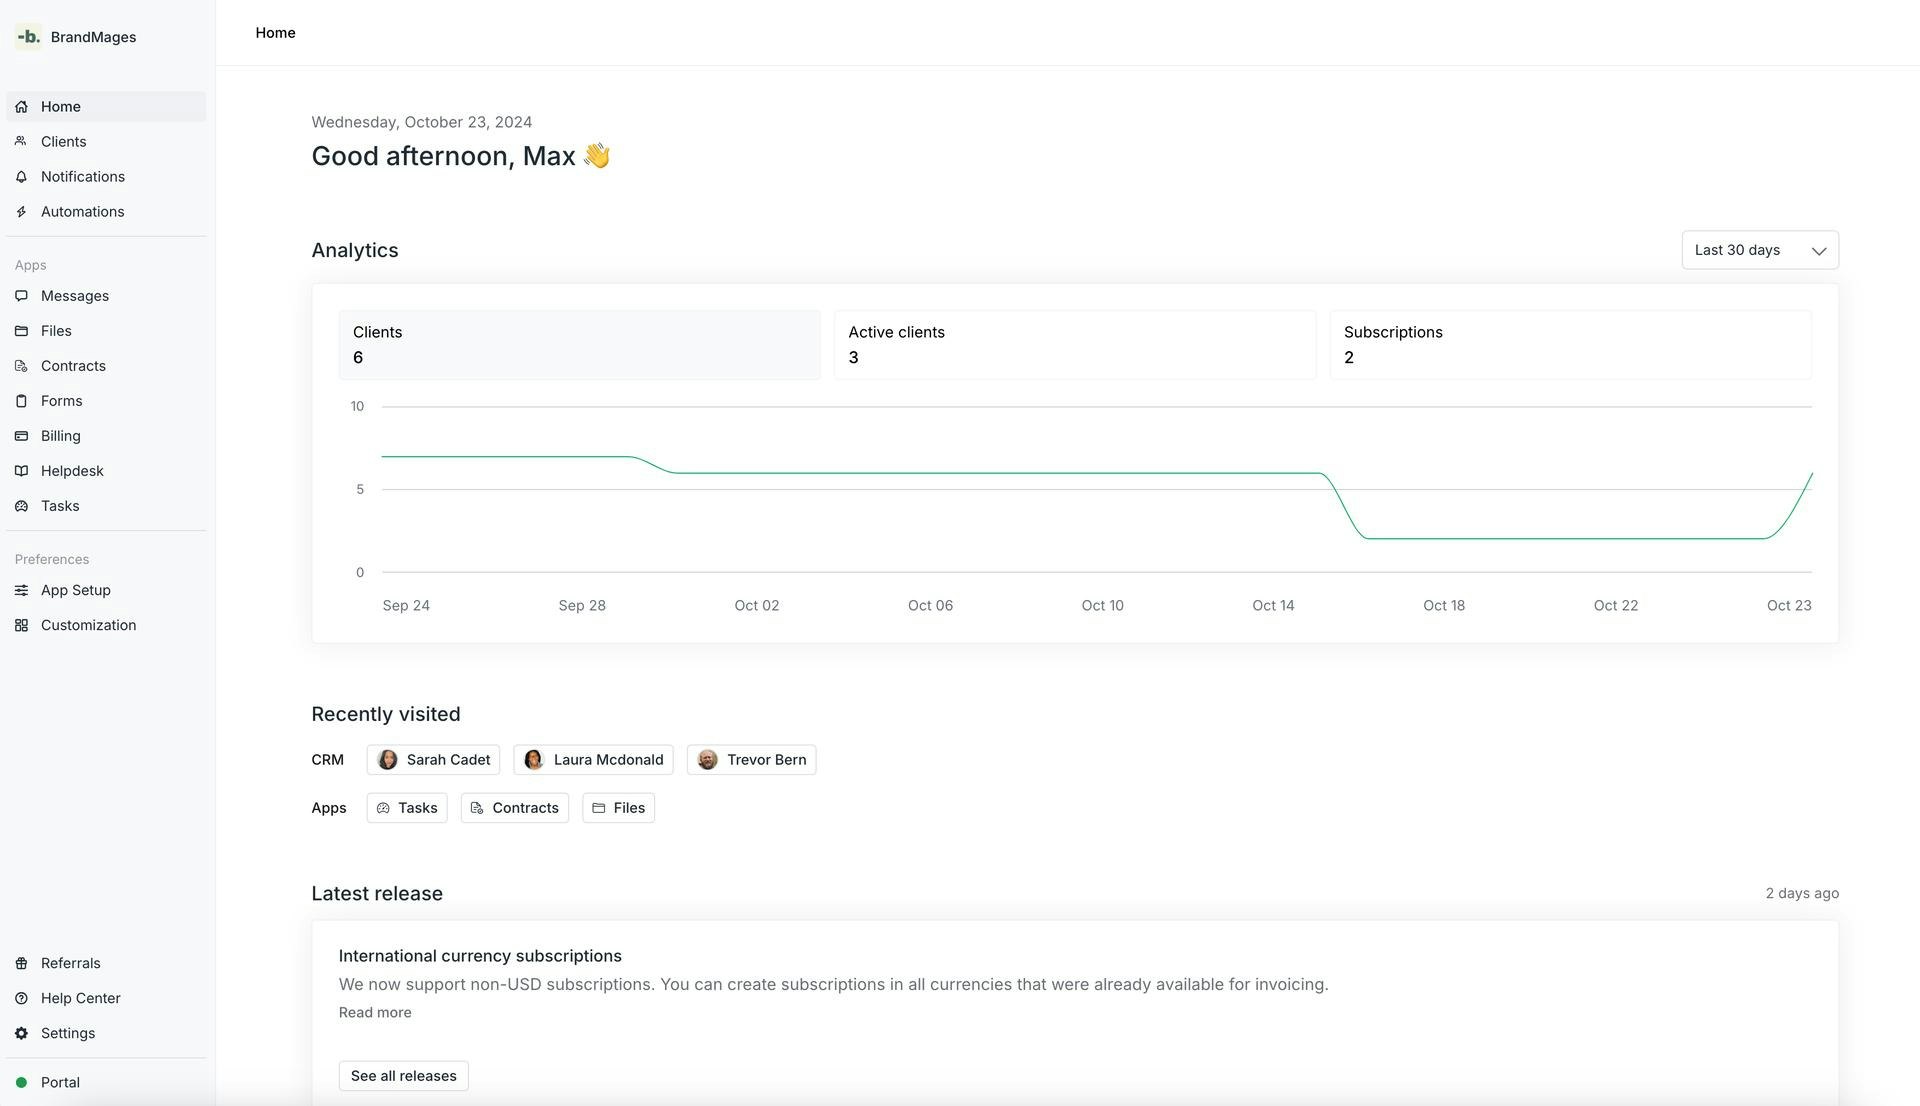Image resolution: width=1920 pixels, height=1106 pixels.
Task: Click Laura Mcdonald's avatar
Action: click(534, 760)
